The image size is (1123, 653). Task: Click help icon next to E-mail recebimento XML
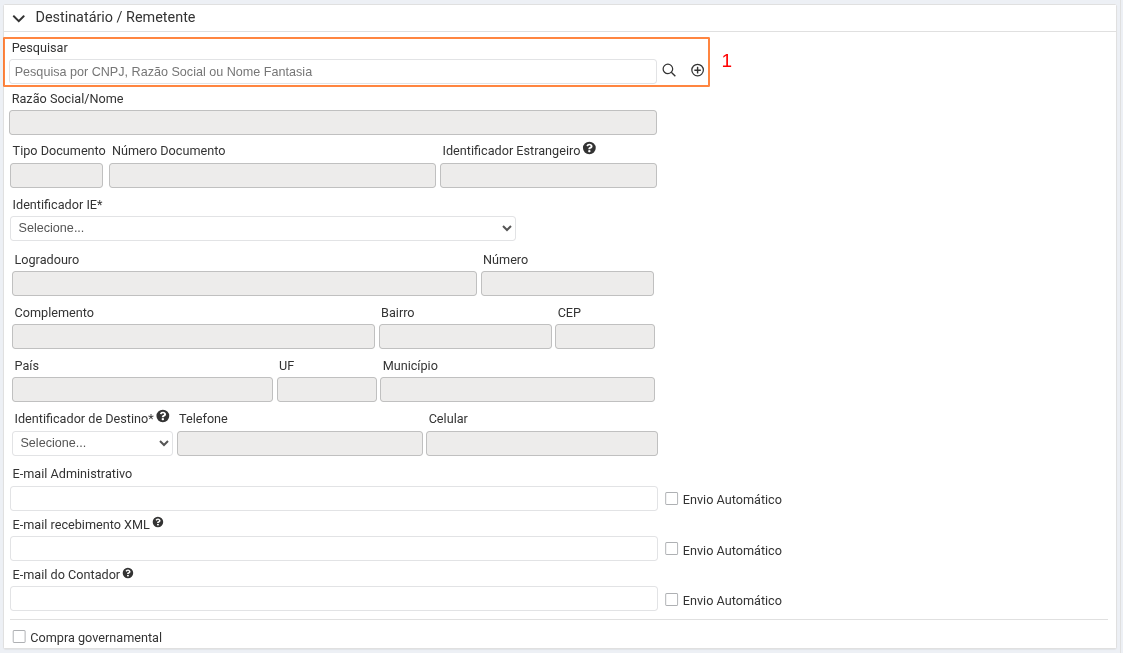(x=158, y=522)
